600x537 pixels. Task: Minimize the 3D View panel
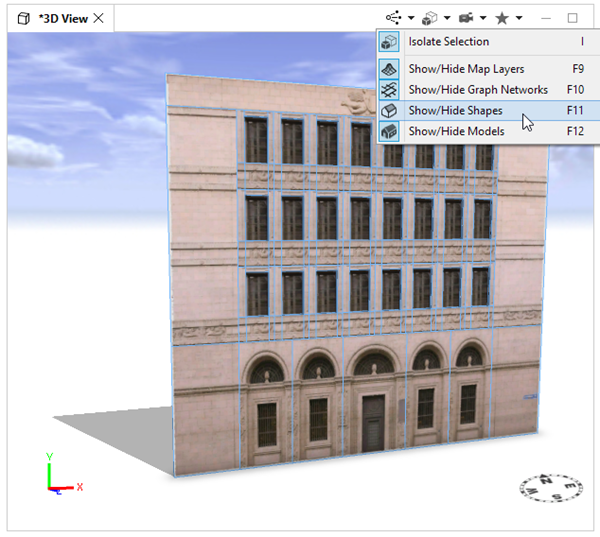(x=545, y=18)
